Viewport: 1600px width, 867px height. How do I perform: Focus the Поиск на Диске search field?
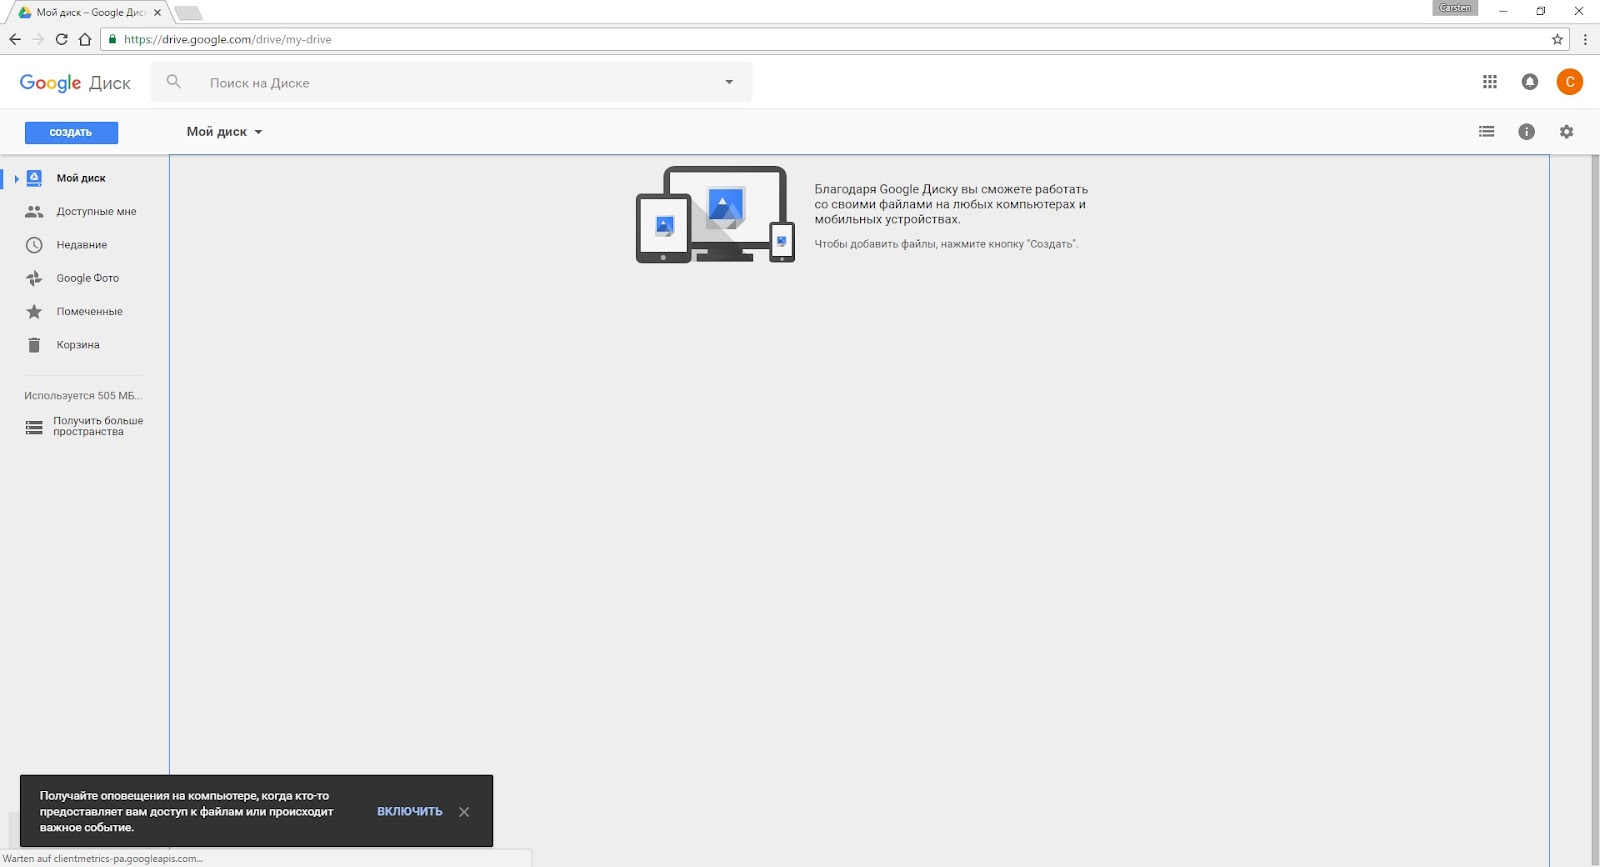point(451,82)
